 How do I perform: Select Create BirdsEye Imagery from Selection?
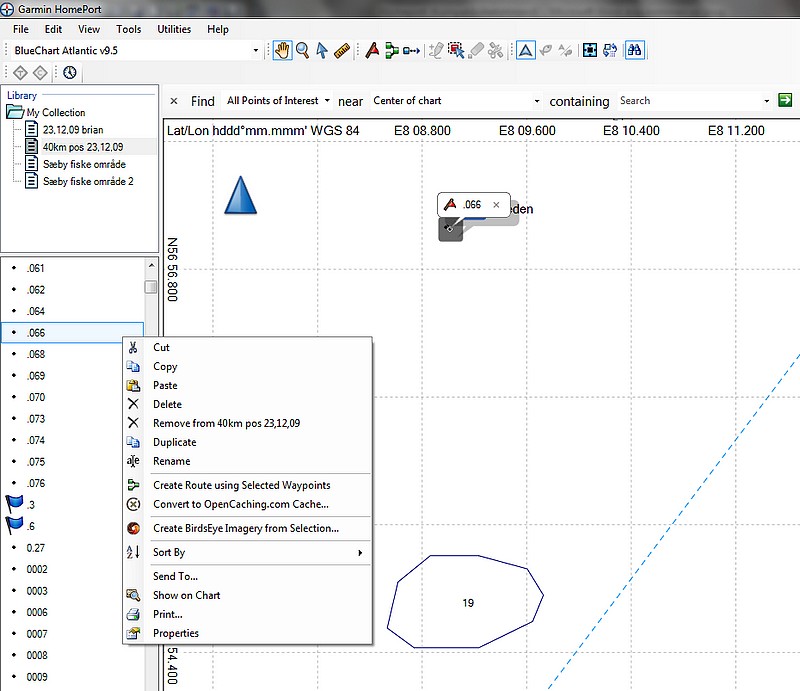pyautogui.click(x=247, y=528)
